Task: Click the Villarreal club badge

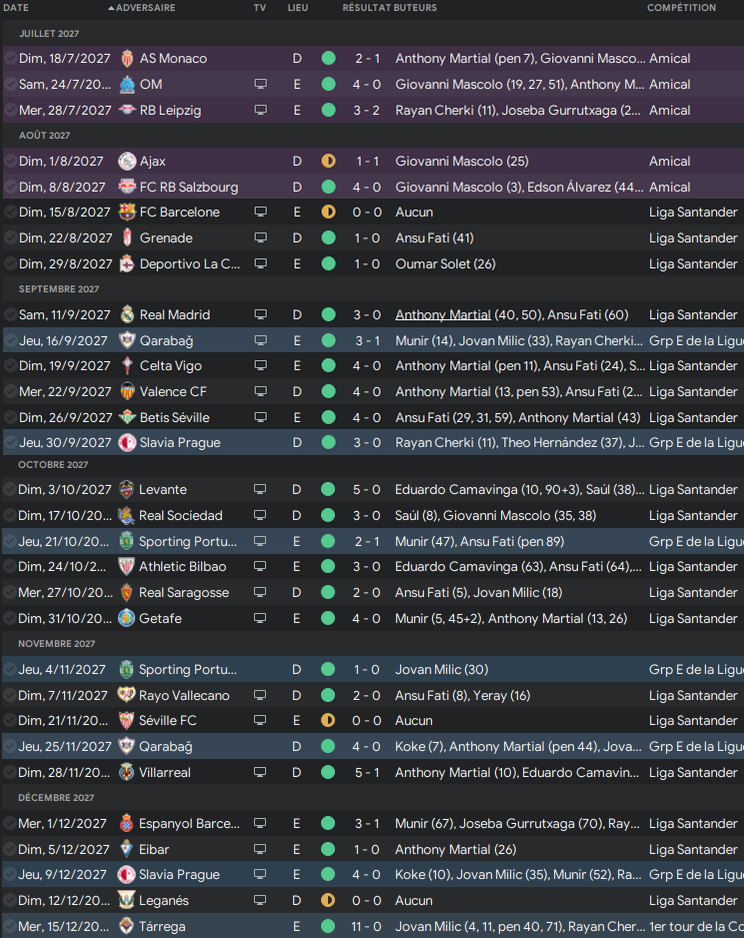Action: coord(126,772)
